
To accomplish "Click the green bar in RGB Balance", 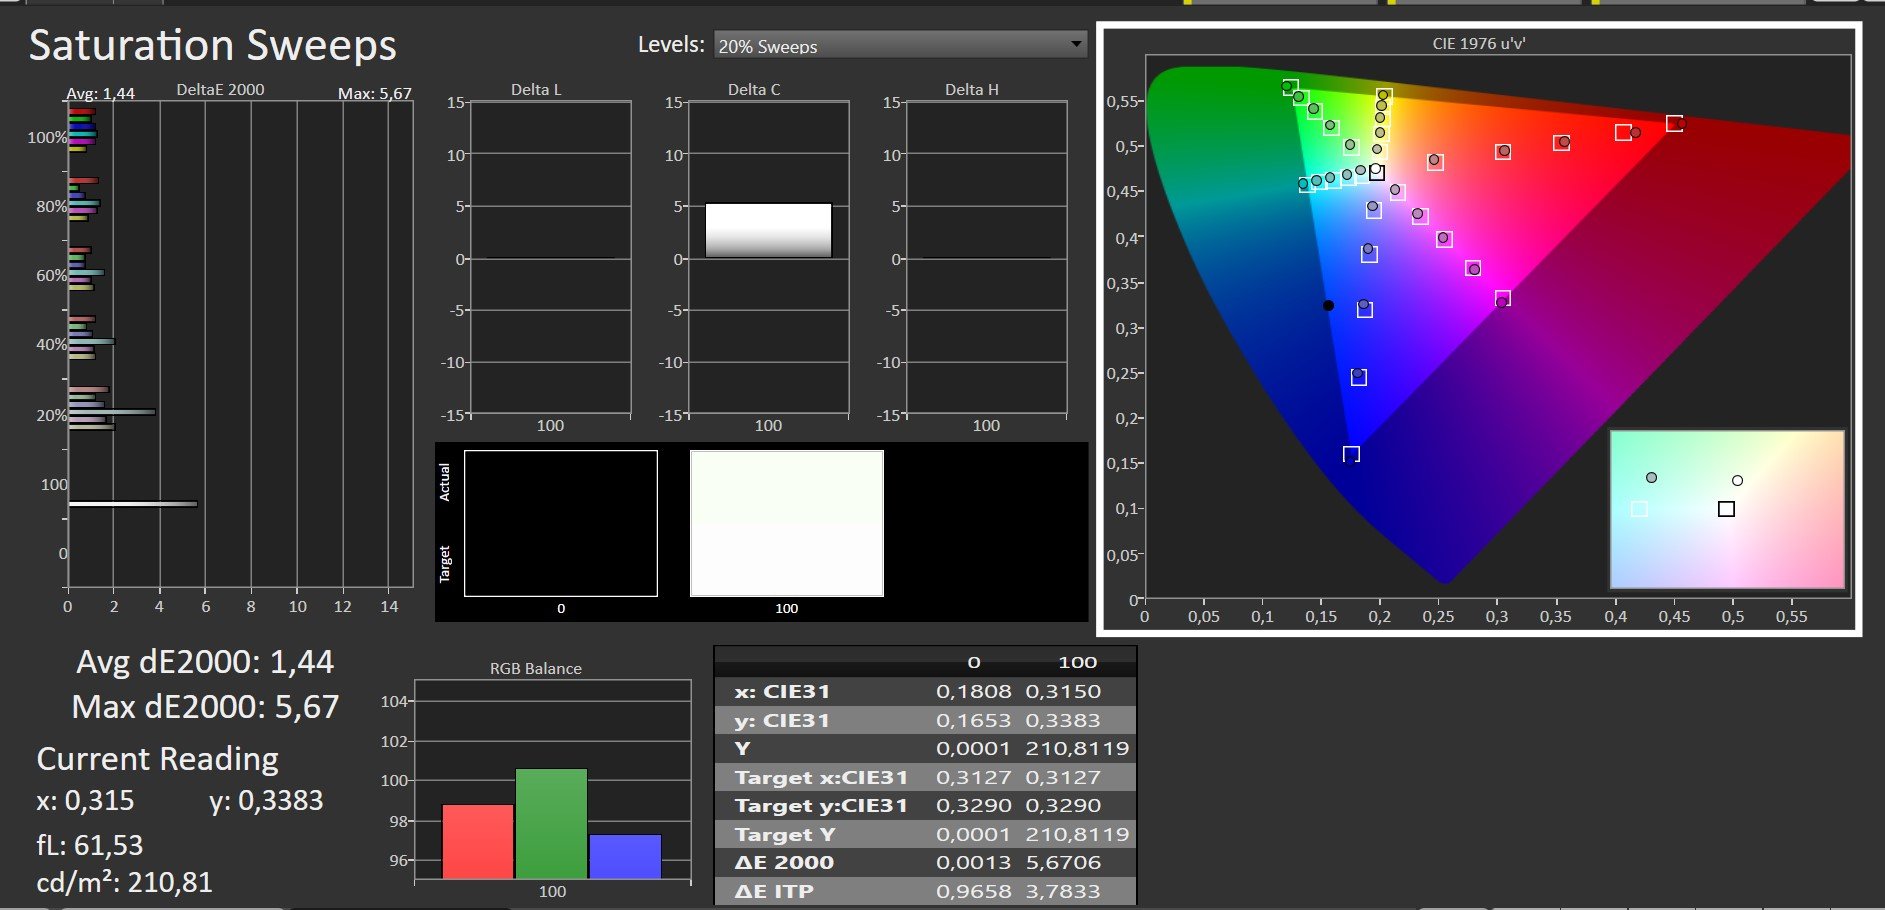I will click(551, 823).
